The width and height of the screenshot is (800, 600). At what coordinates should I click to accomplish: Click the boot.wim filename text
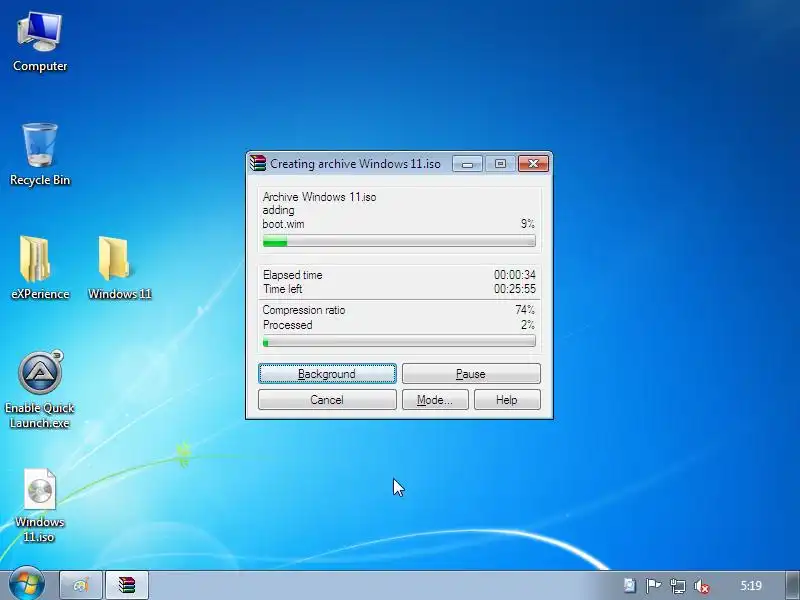pyautogui.click(x=283, y=224)
